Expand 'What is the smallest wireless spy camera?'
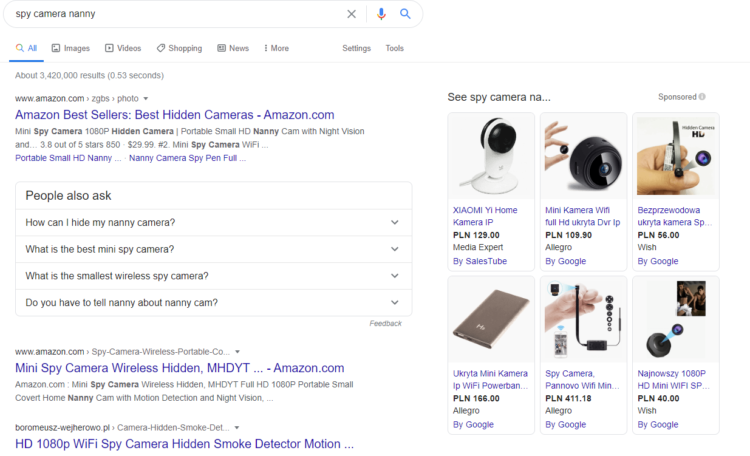The image size is (750, 456). pyautogui.click(x=213, y=276)
